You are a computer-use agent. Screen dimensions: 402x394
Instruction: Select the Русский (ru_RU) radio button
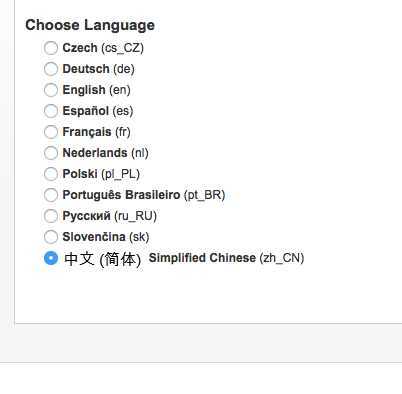click(51, 216)
